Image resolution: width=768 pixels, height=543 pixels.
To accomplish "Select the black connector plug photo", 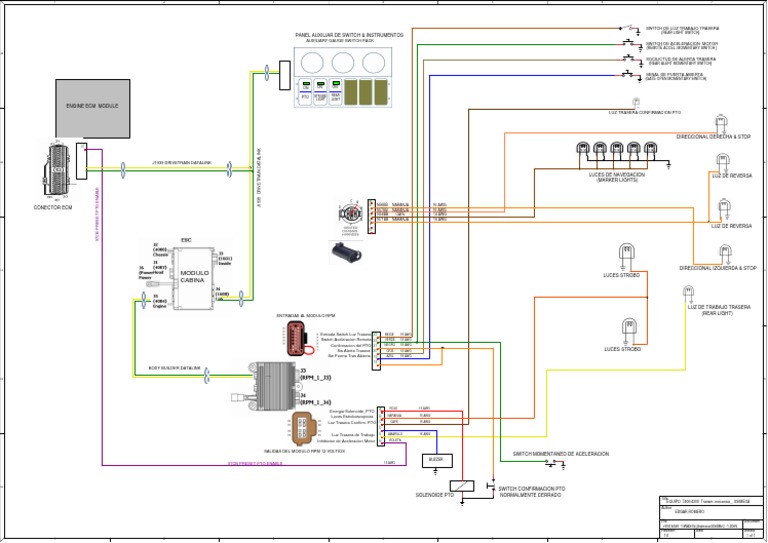I will coord(346,253).
